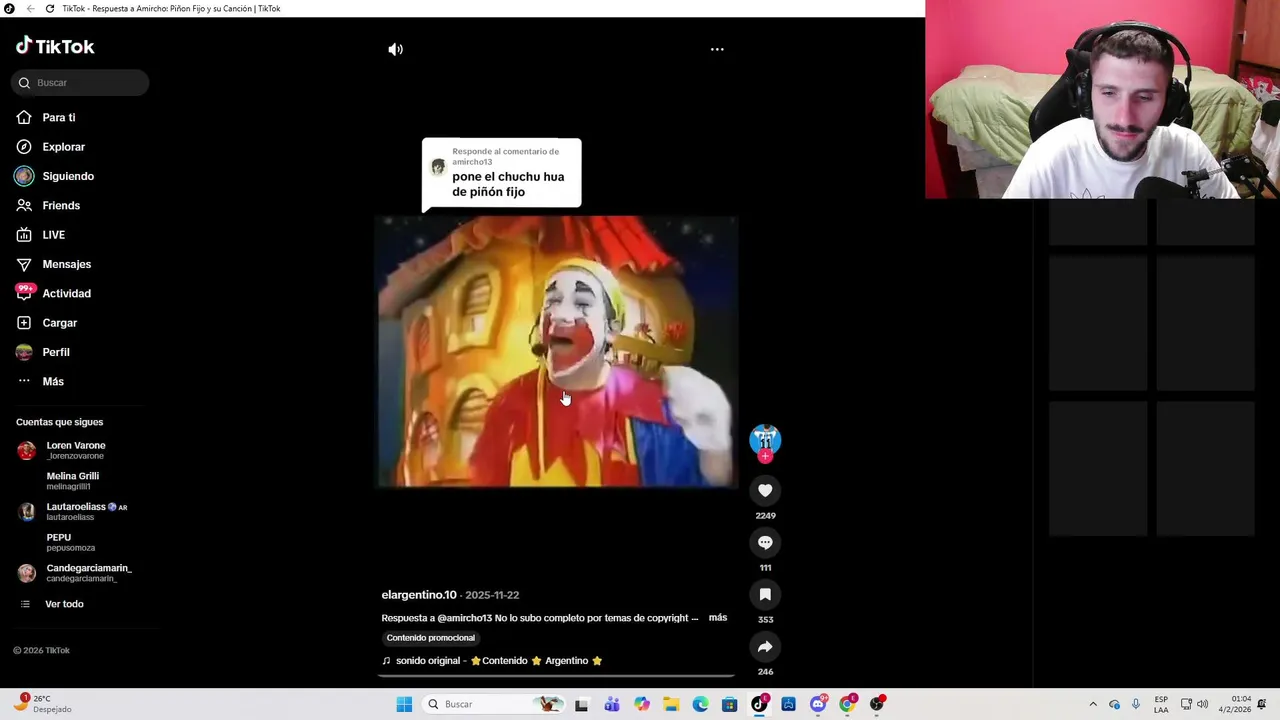This screenshot has width=1280, height=720.
Task: Mute the video with the speaker icon
Action: [x=396, y=49]
